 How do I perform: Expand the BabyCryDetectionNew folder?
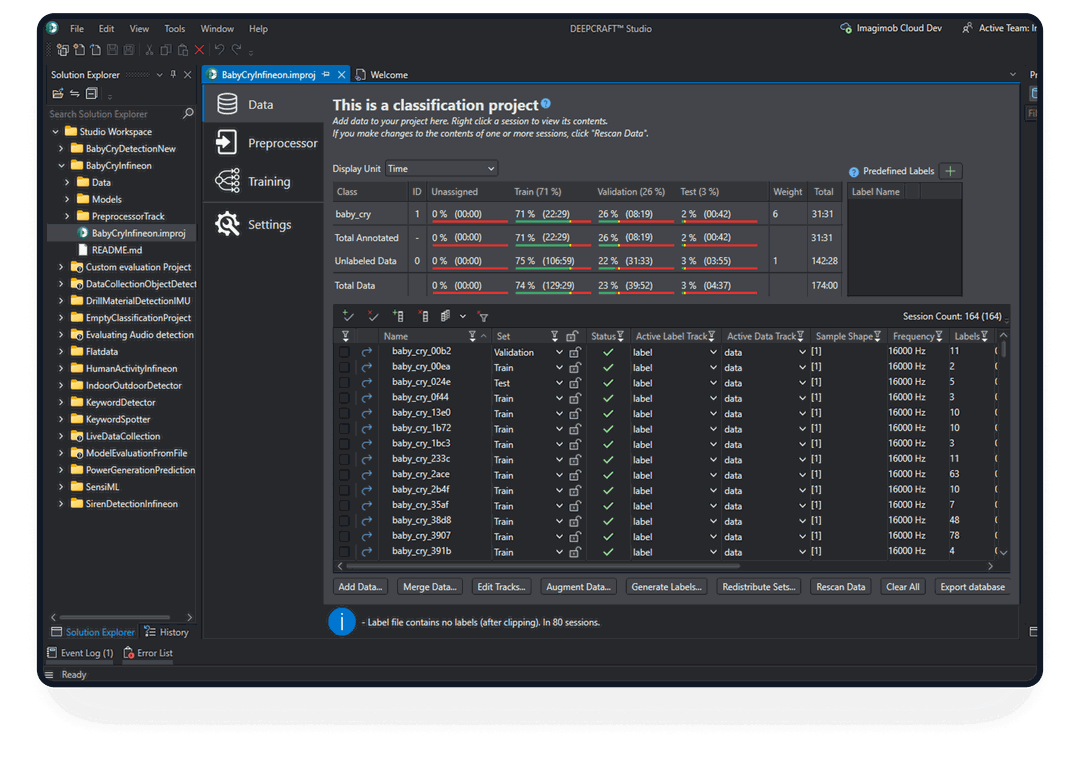(x=62, y=149)
